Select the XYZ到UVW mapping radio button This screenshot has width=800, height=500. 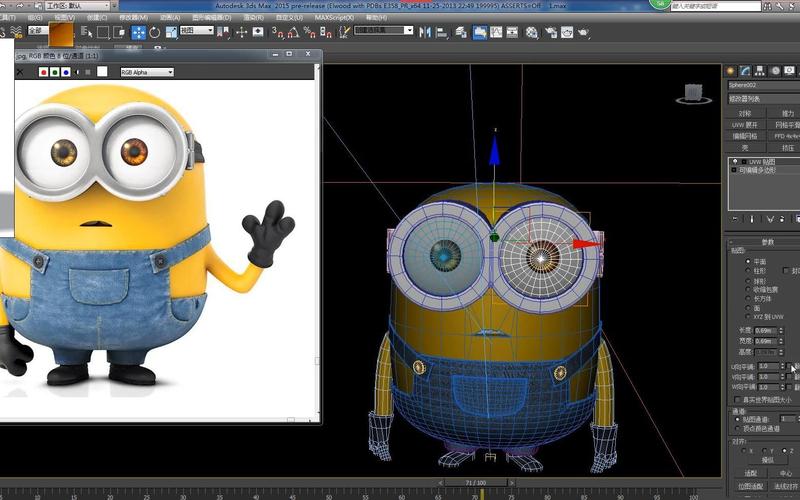pyautogui.click(x=748, y=317)
